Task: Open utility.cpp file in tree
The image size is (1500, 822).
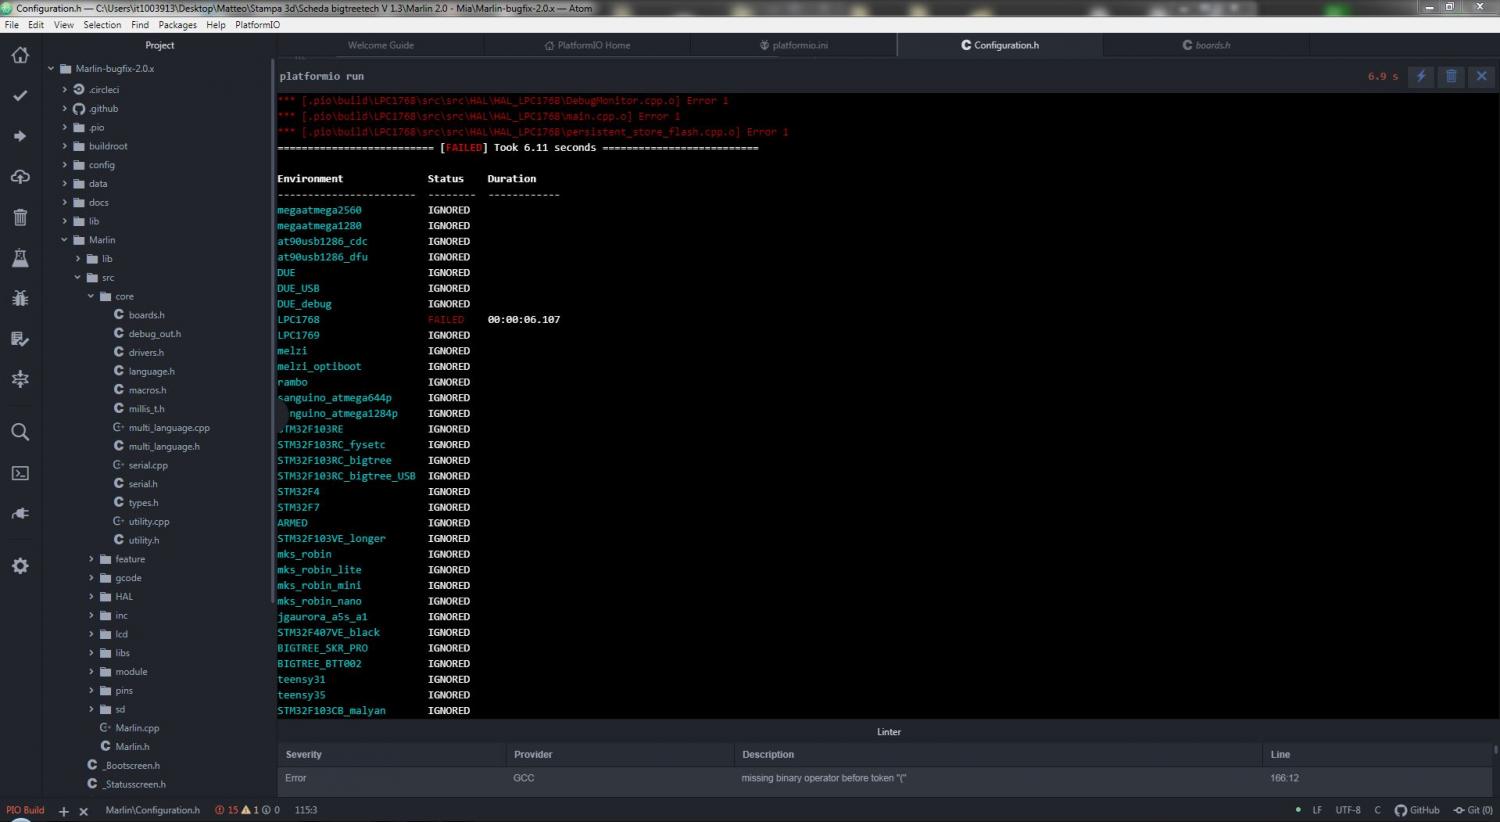Action: tap(149, 522)
